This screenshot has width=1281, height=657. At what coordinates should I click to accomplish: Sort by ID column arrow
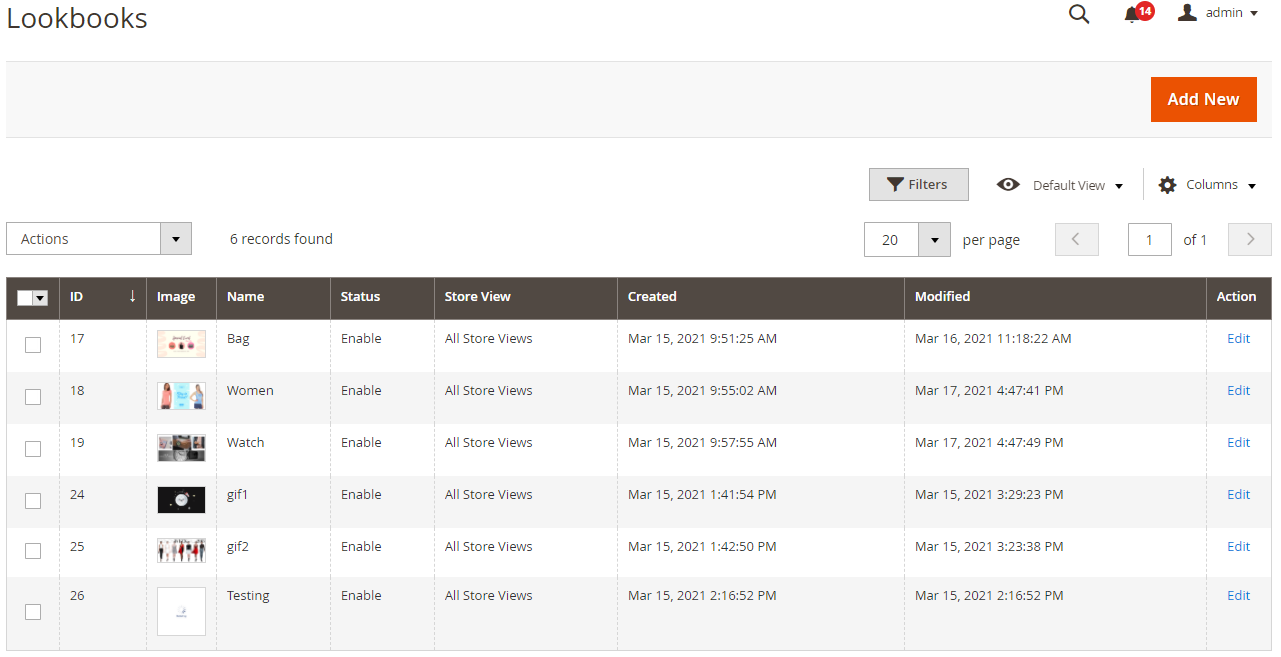coord(132,297)
